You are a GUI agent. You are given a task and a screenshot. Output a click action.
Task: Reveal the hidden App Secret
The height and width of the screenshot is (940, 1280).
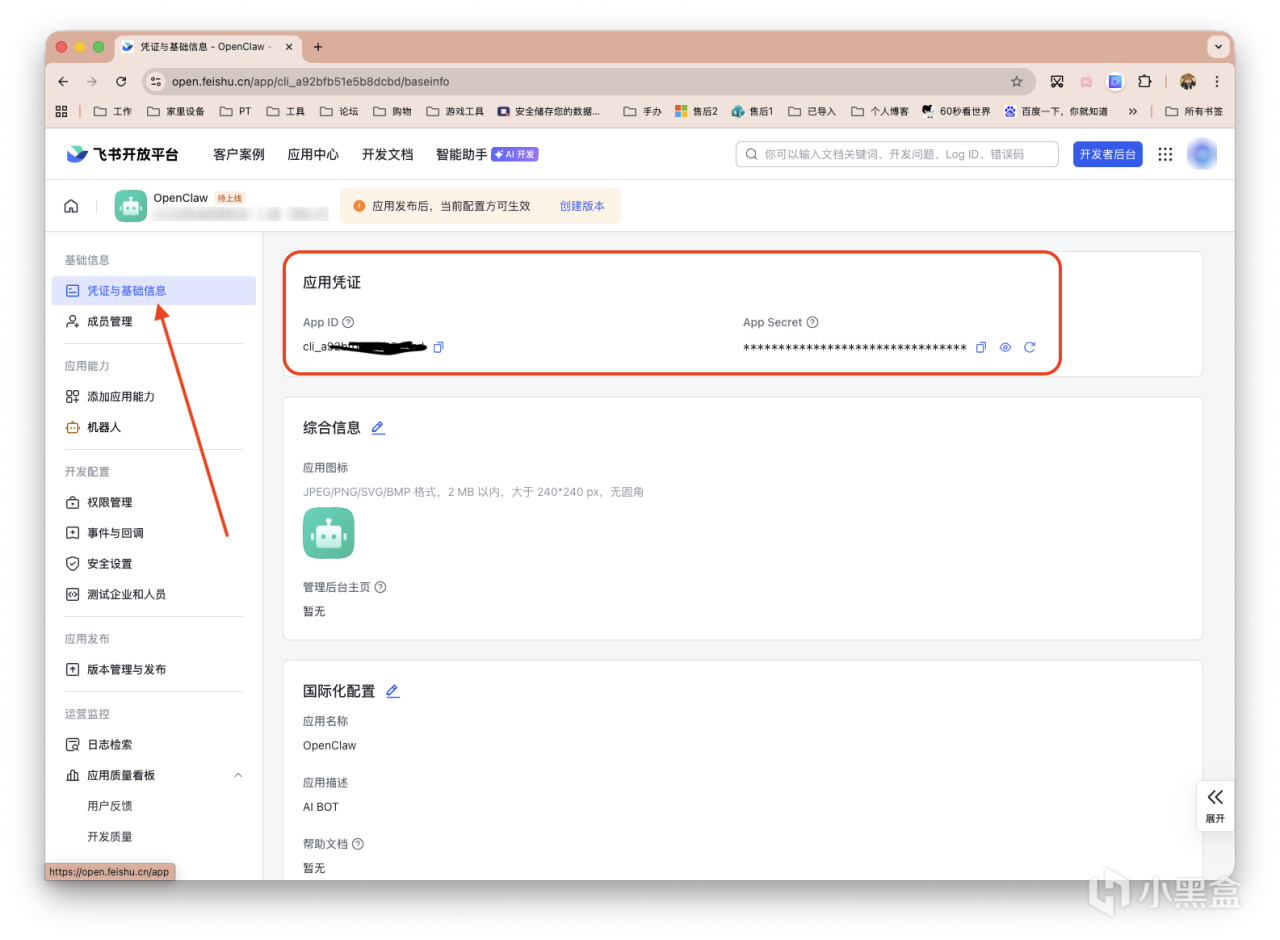pyautogui.click(x=1005, y=347)
